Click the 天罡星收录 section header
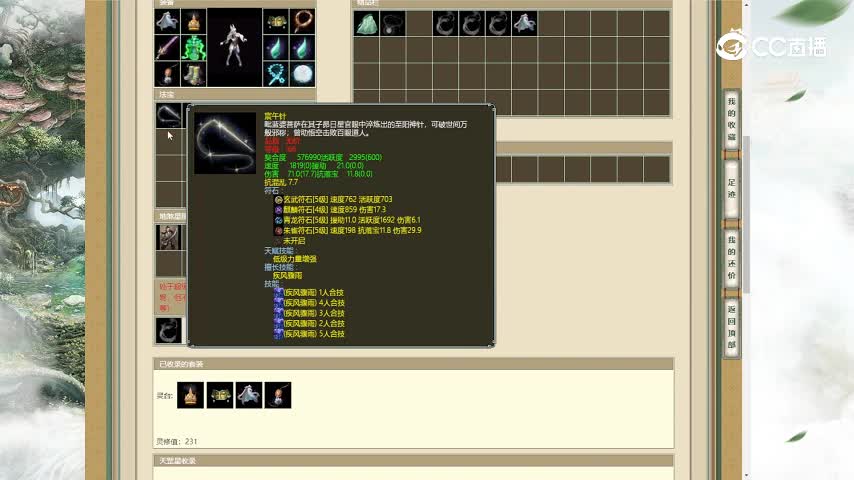This screenshot has height=480, width=854. pyautogui.click(x=414, y=461)
